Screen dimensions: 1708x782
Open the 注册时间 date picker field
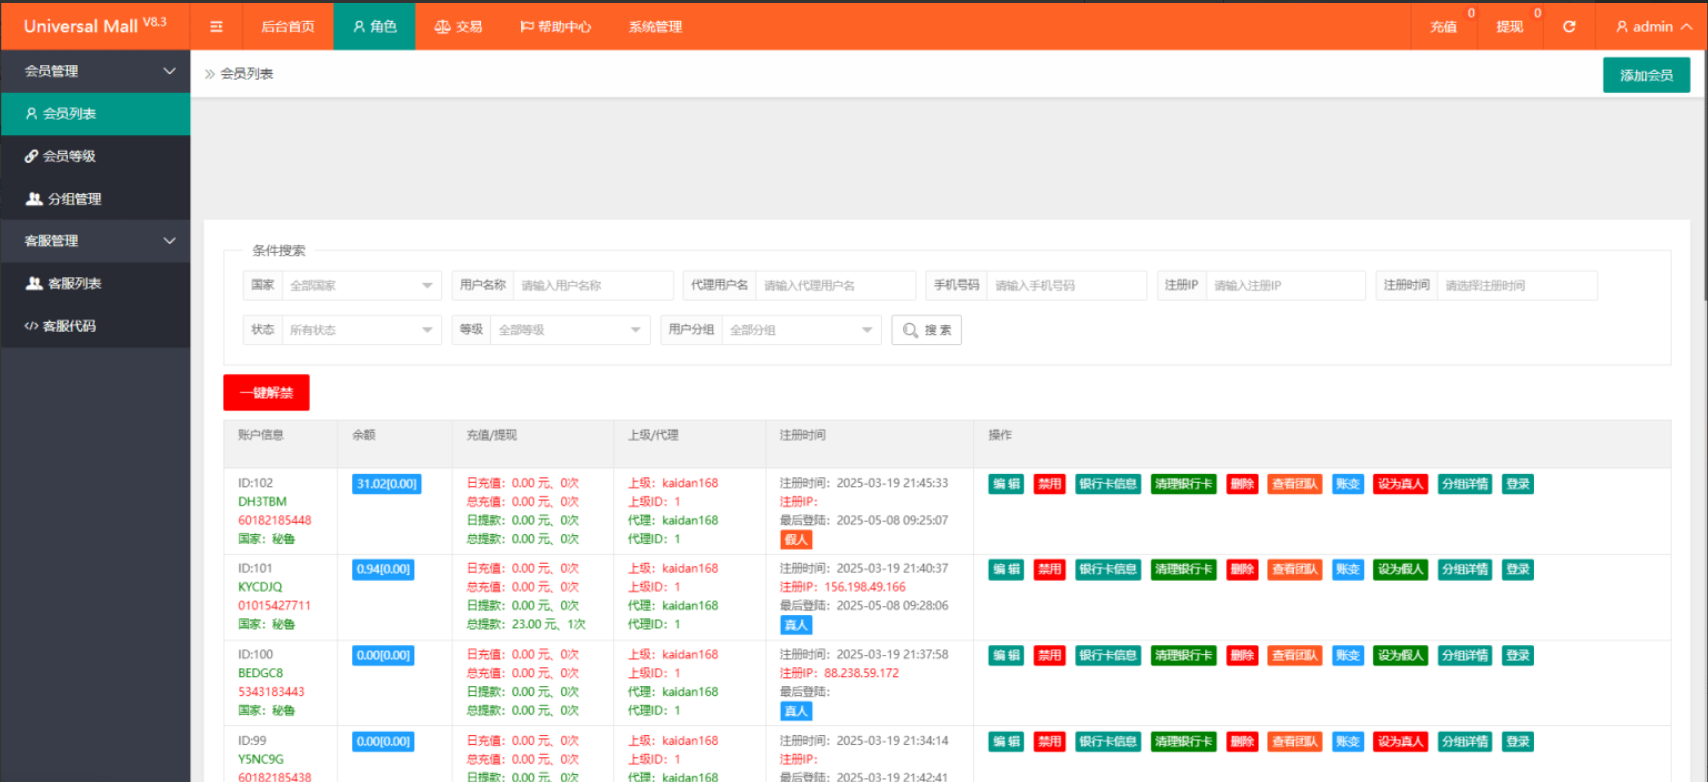[x=1517, y=286]
